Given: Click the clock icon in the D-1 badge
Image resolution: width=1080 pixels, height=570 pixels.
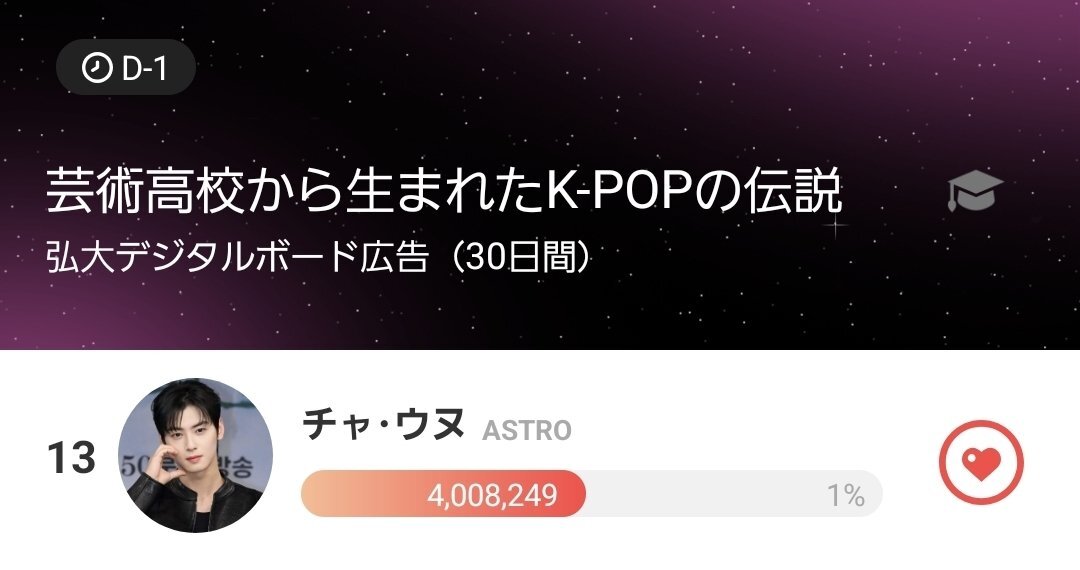Looking at the screenshot, I should pyautogui.click(x=96, y=69).
